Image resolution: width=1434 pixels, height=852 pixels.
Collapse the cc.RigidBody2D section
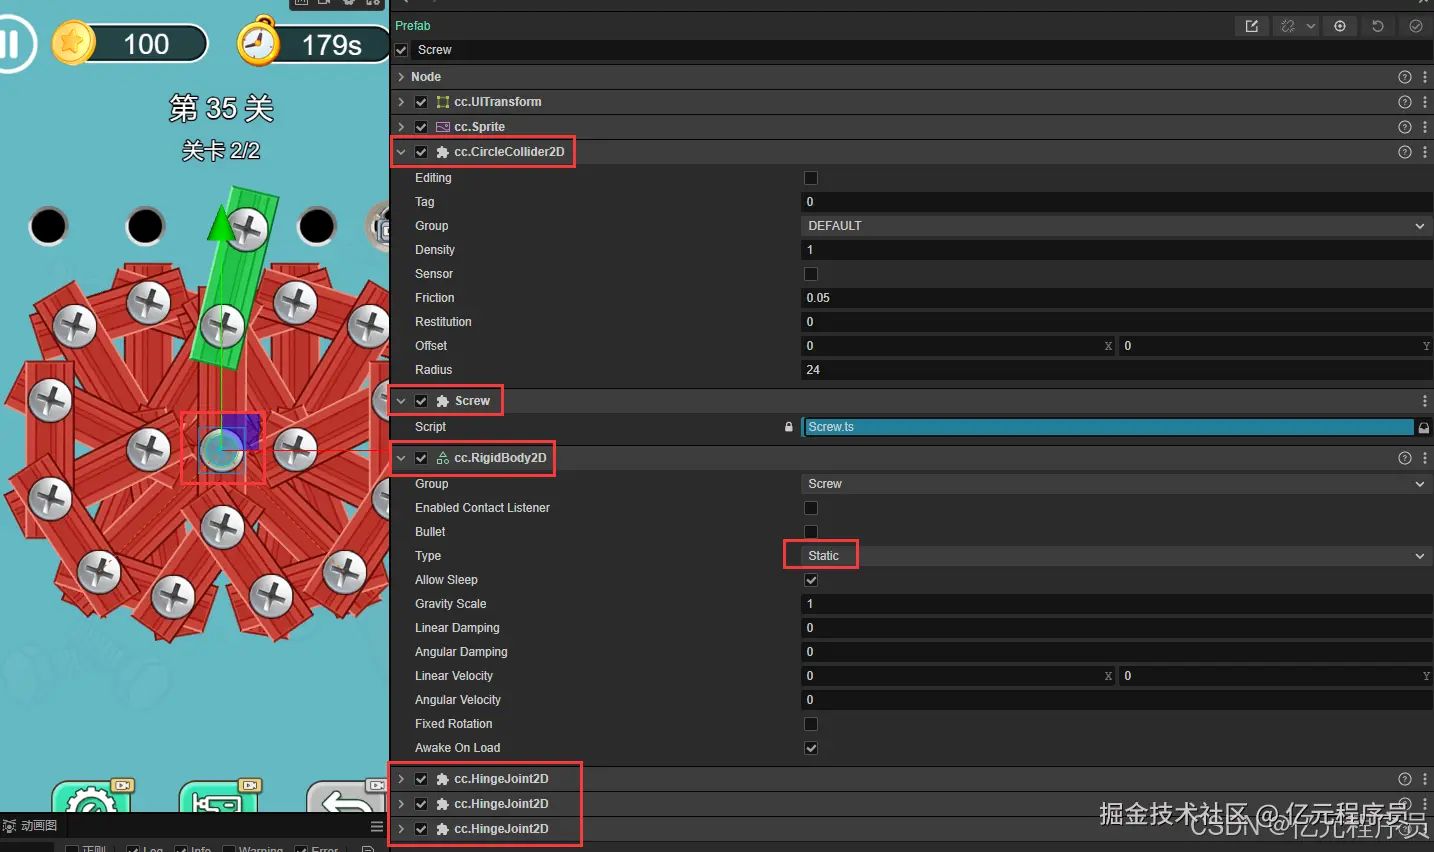click(401, 458)
